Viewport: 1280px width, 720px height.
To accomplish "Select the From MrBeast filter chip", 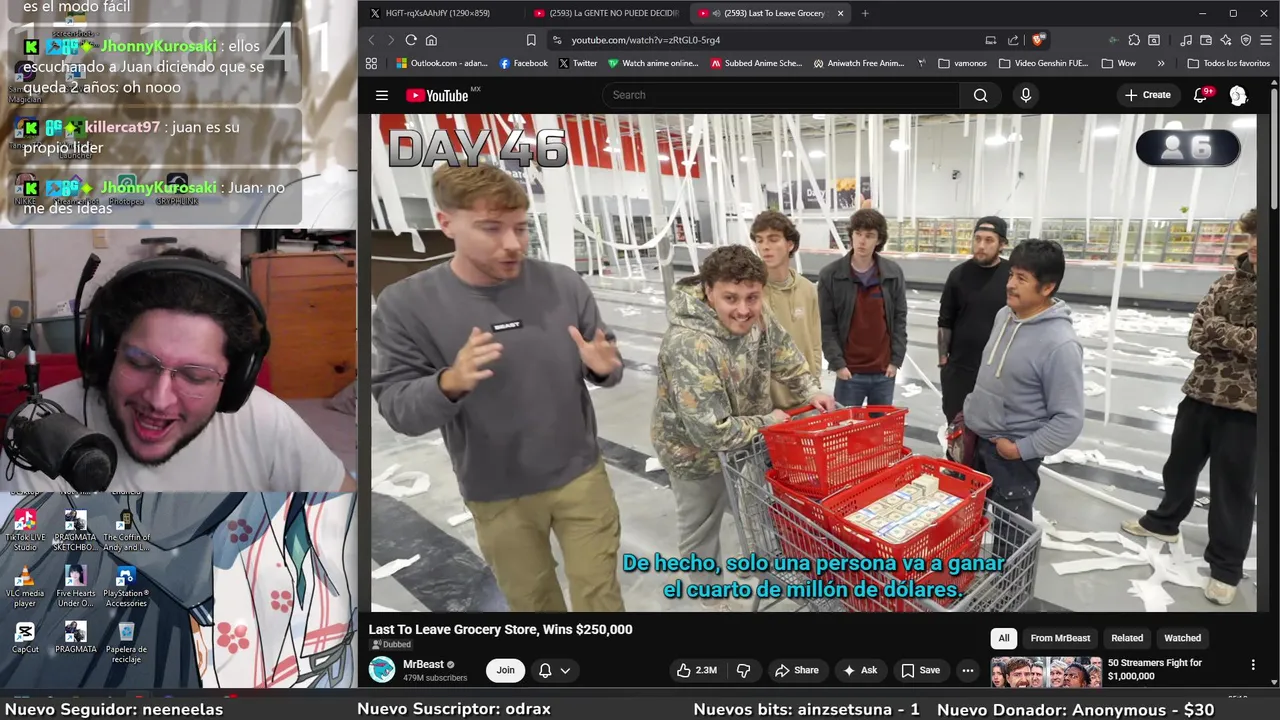I will tap(1060, 638).
